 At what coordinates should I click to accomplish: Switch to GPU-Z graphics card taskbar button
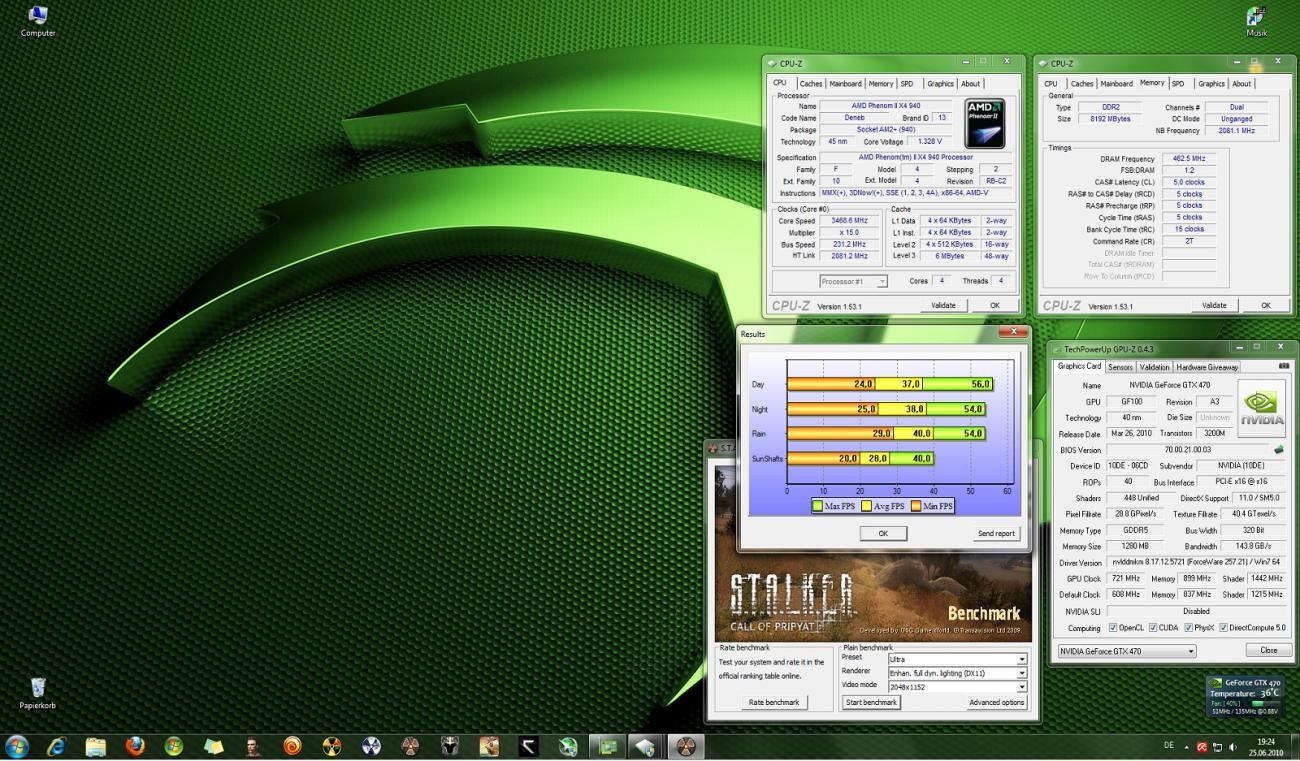[607, 746]
